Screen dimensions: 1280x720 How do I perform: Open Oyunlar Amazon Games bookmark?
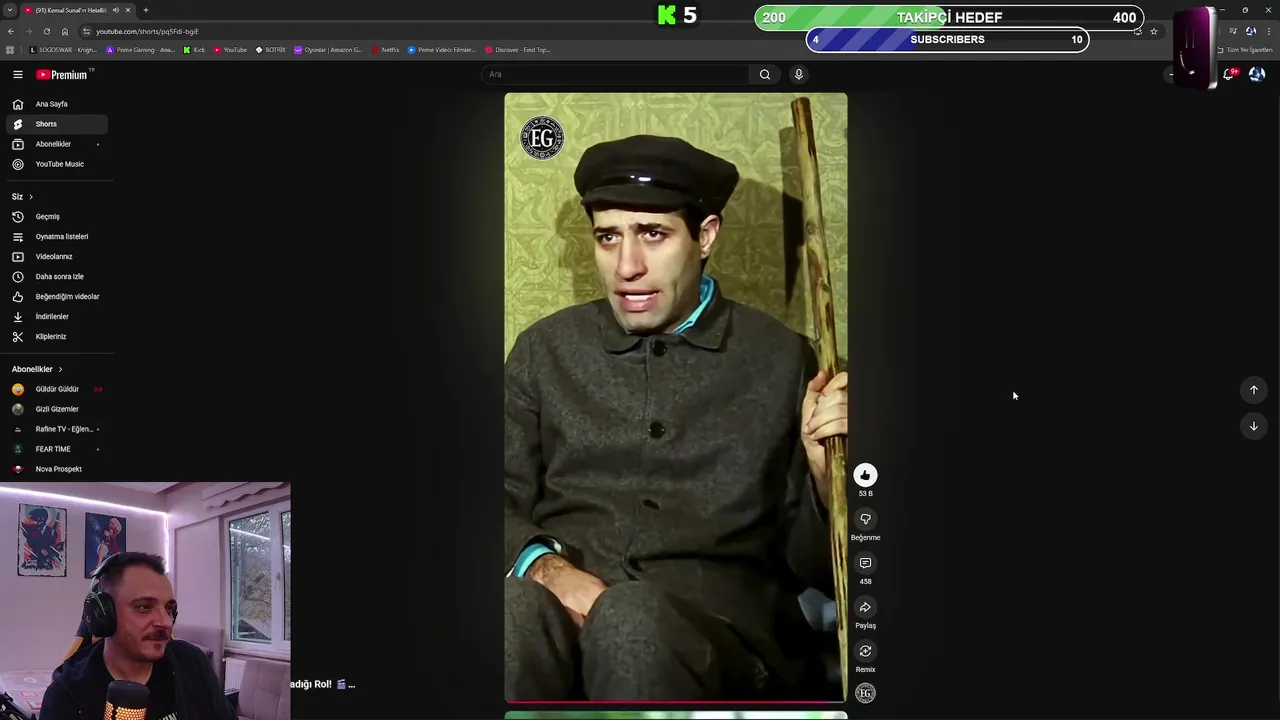tap(328, 50)
